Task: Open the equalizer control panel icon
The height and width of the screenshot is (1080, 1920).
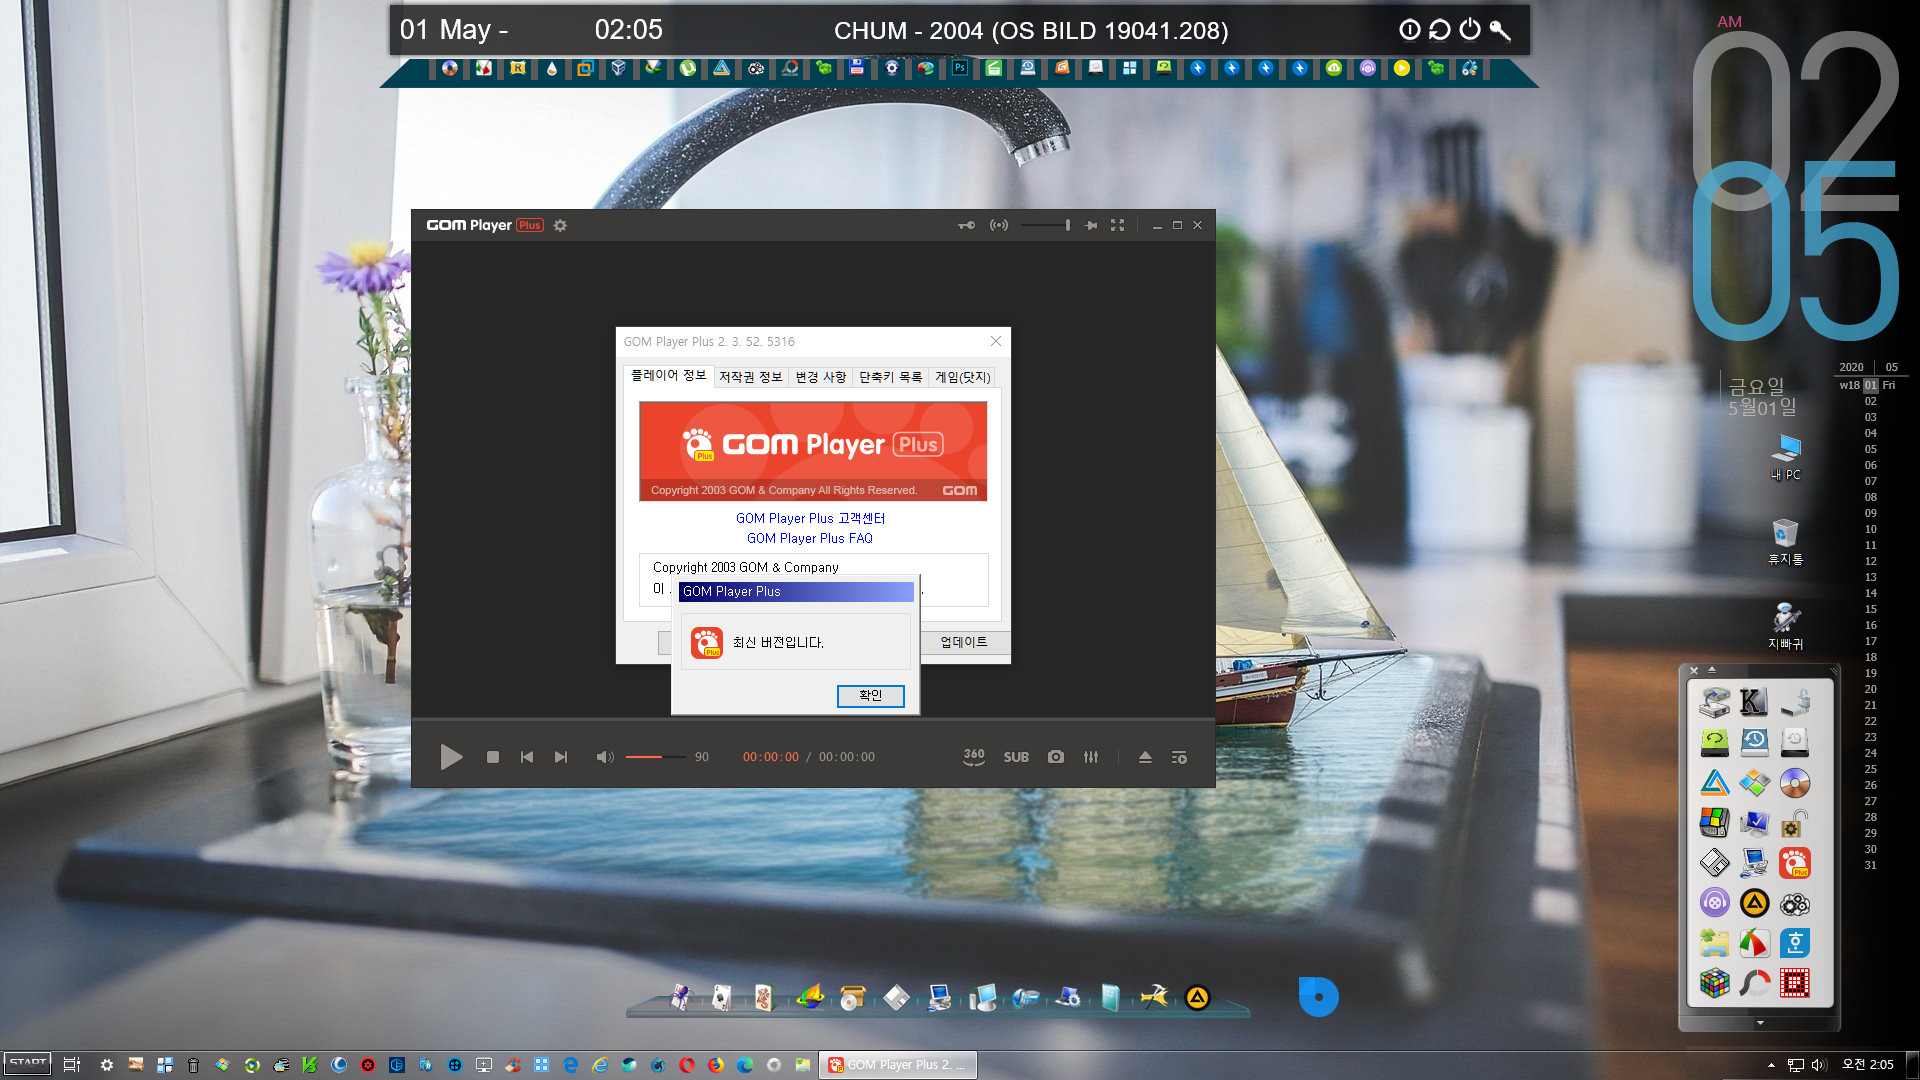Action: (1091, 757)
